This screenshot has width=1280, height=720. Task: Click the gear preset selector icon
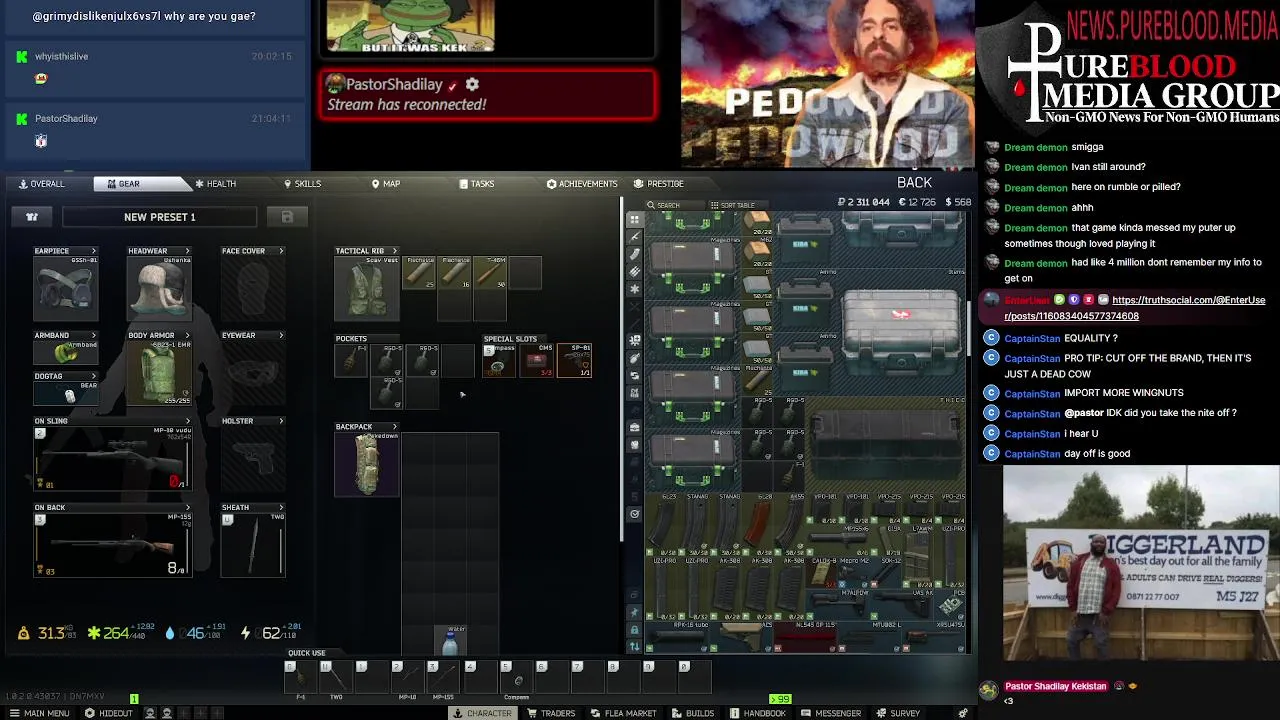[x=32, y=217]
